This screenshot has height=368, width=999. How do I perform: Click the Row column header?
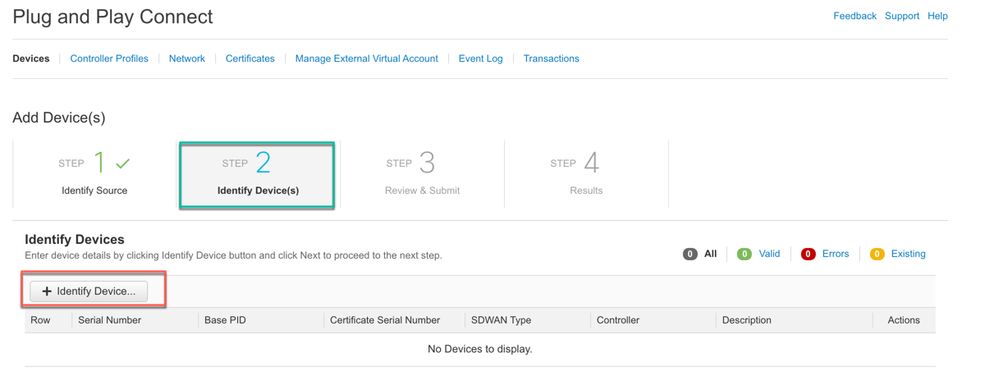point(40,320)
